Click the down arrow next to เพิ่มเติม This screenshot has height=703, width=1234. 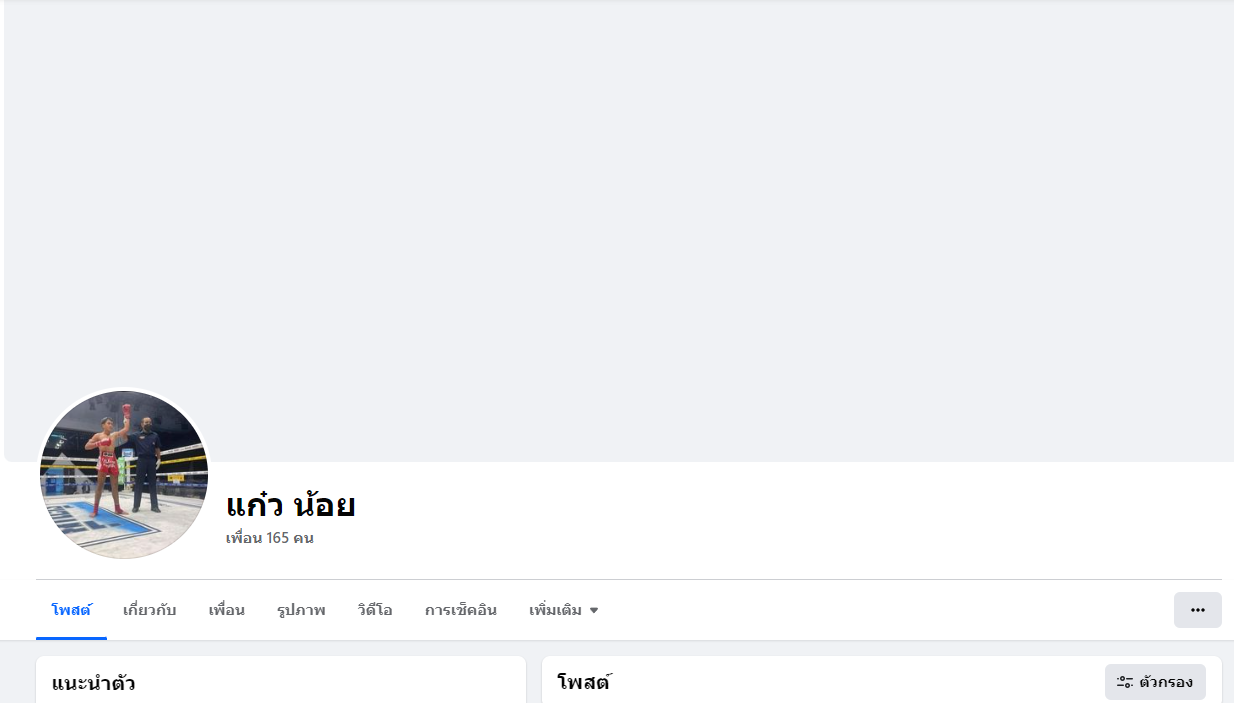(594, 610)
